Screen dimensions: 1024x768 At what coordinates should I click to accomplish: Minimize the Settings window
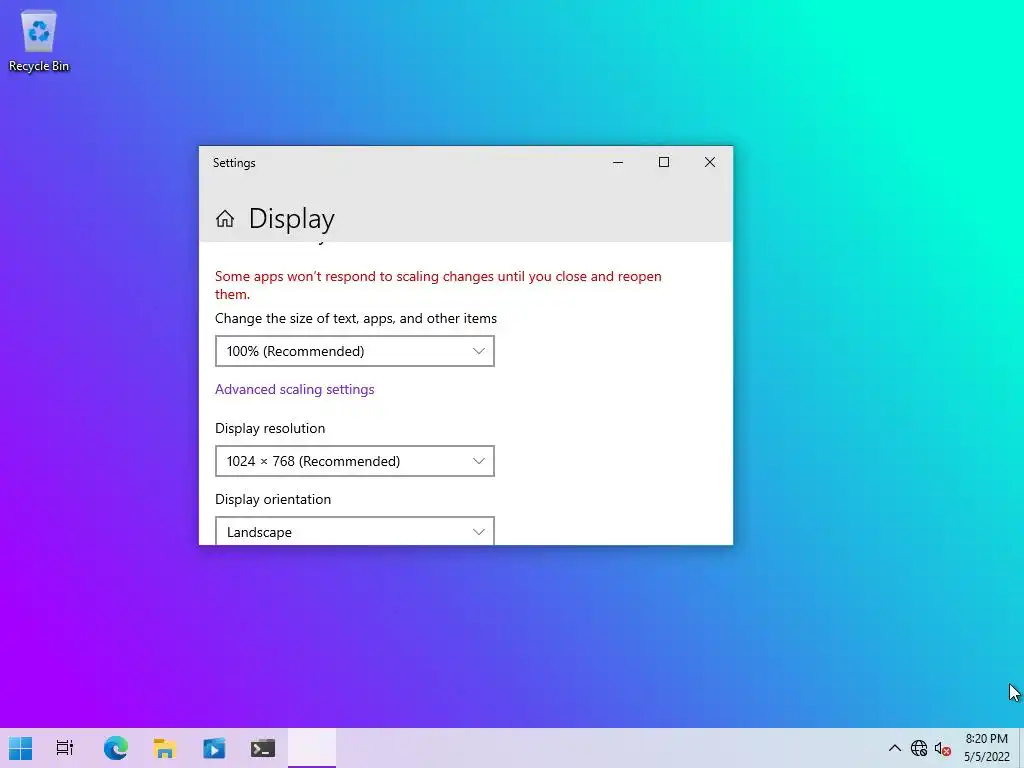click(618, 163)
